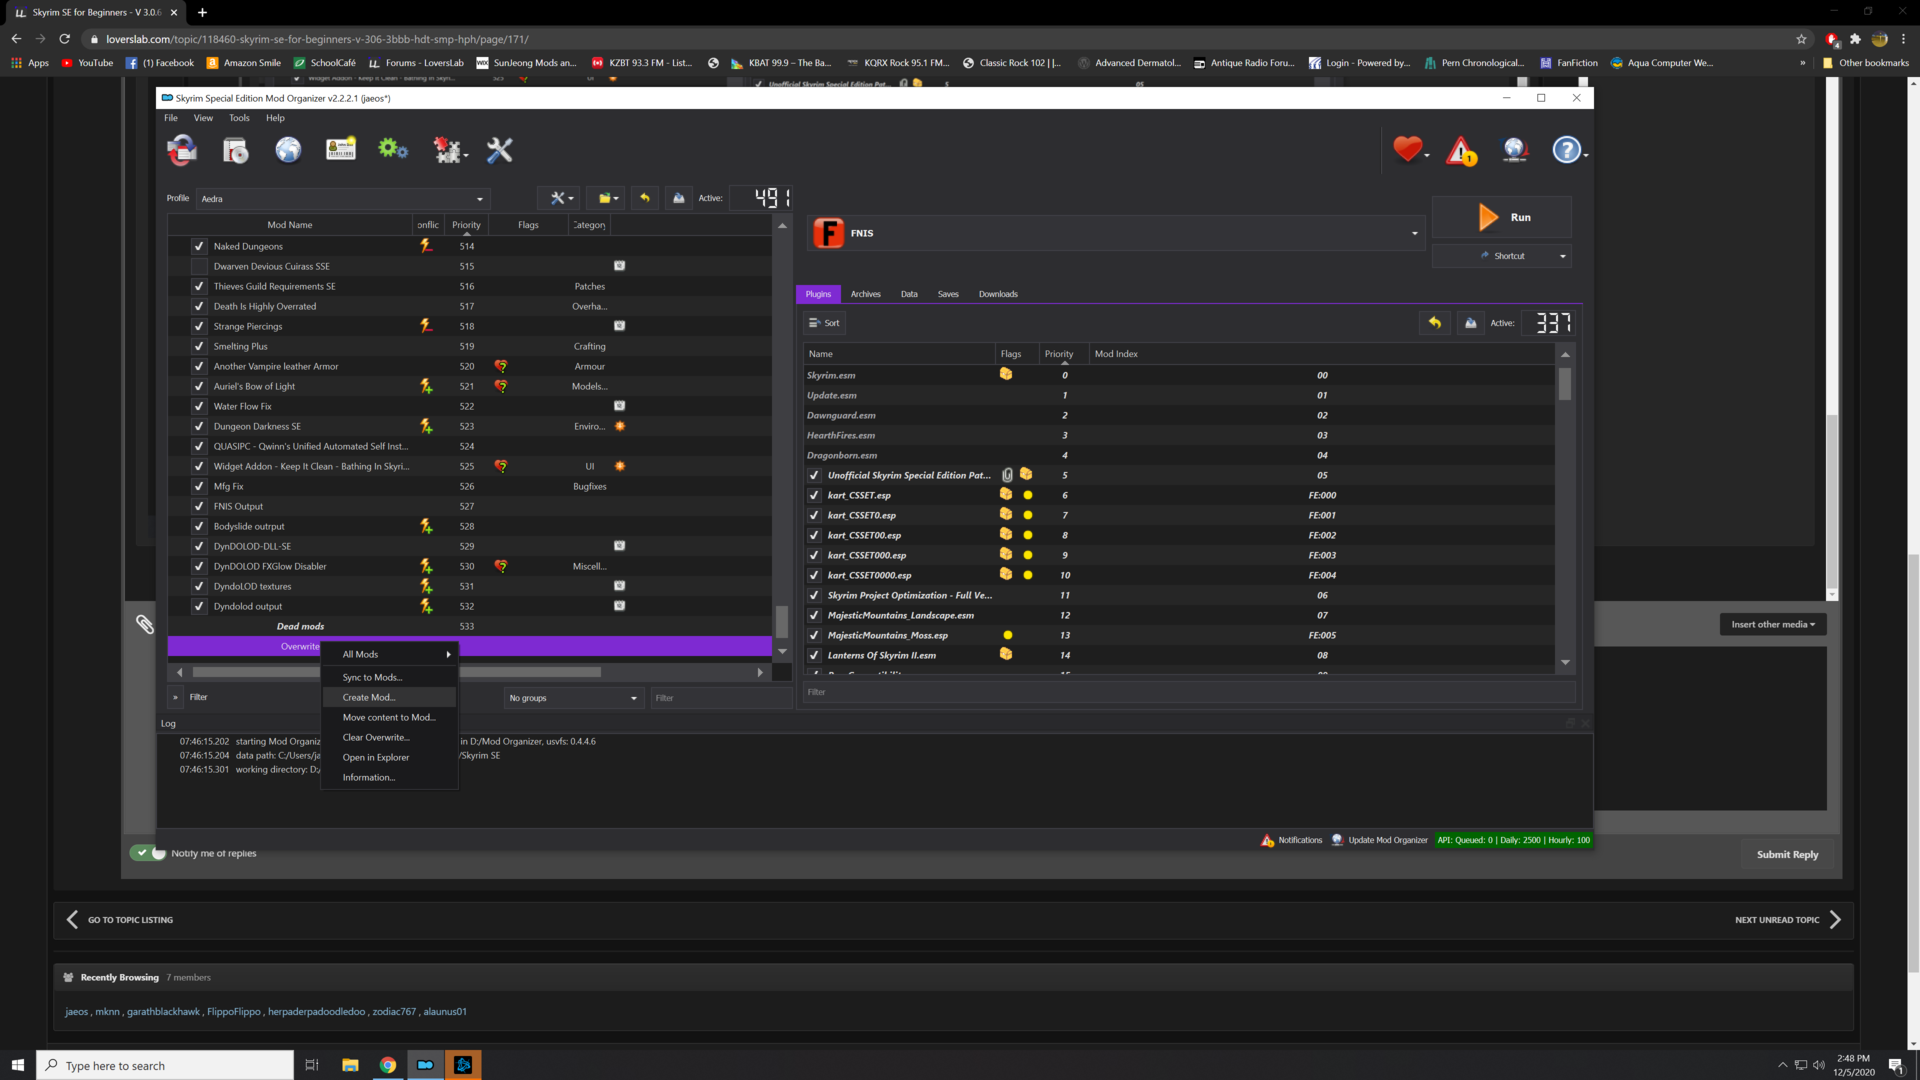Image resolution: width=1920 pixels, height=1080 pixels.
Task: Open the Executables gears icon
Action: (x=393, y=150)
